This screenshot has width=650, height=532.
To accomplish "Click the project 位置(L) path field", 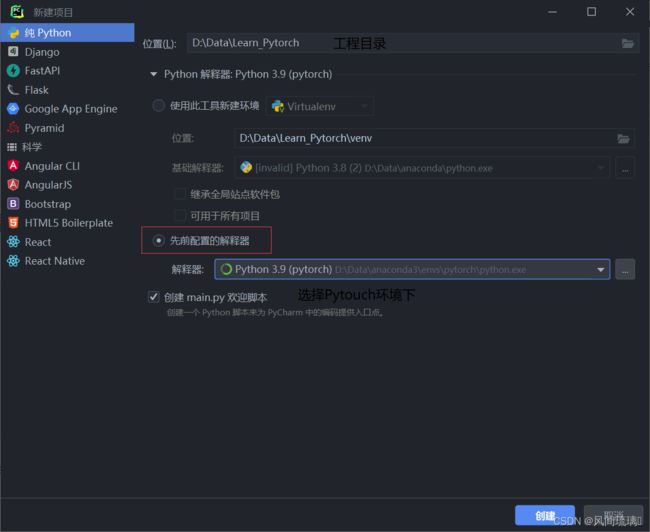I will click(413, 43).
